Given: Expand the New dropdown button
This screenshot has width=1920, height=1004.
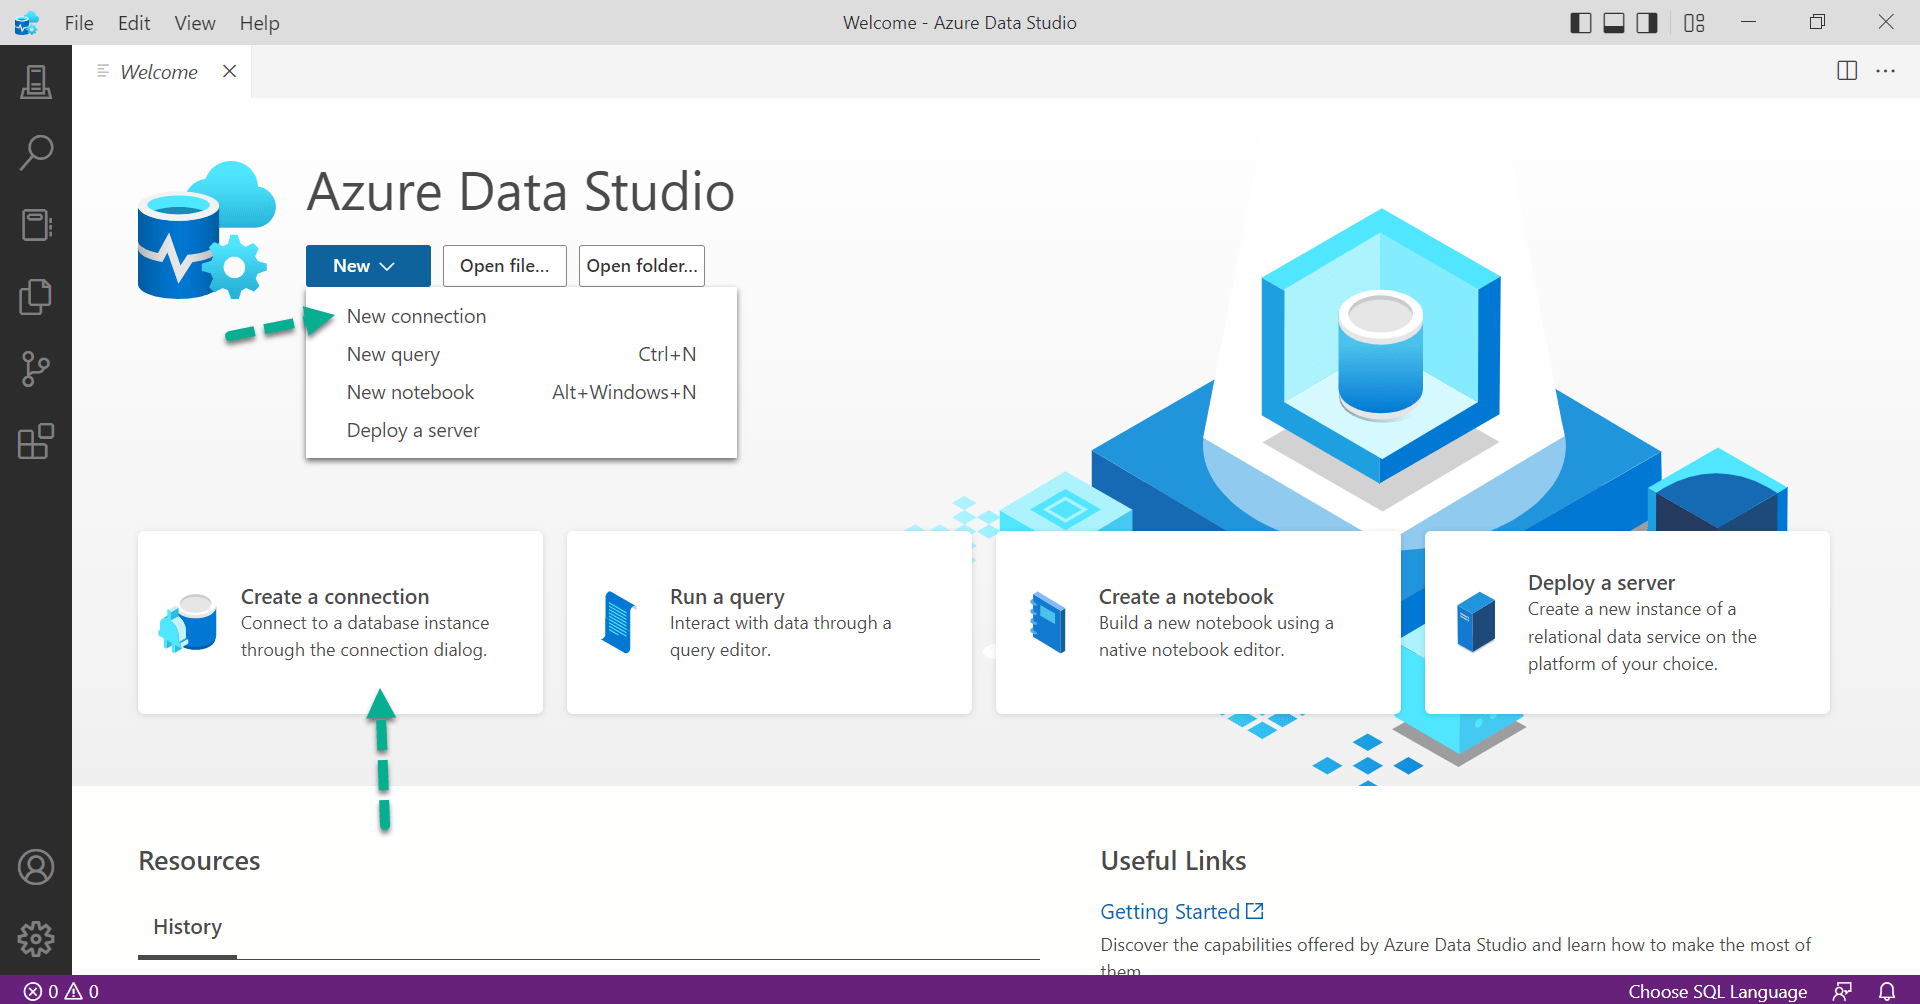Looking at the screenshot, I should pos(368,266).
